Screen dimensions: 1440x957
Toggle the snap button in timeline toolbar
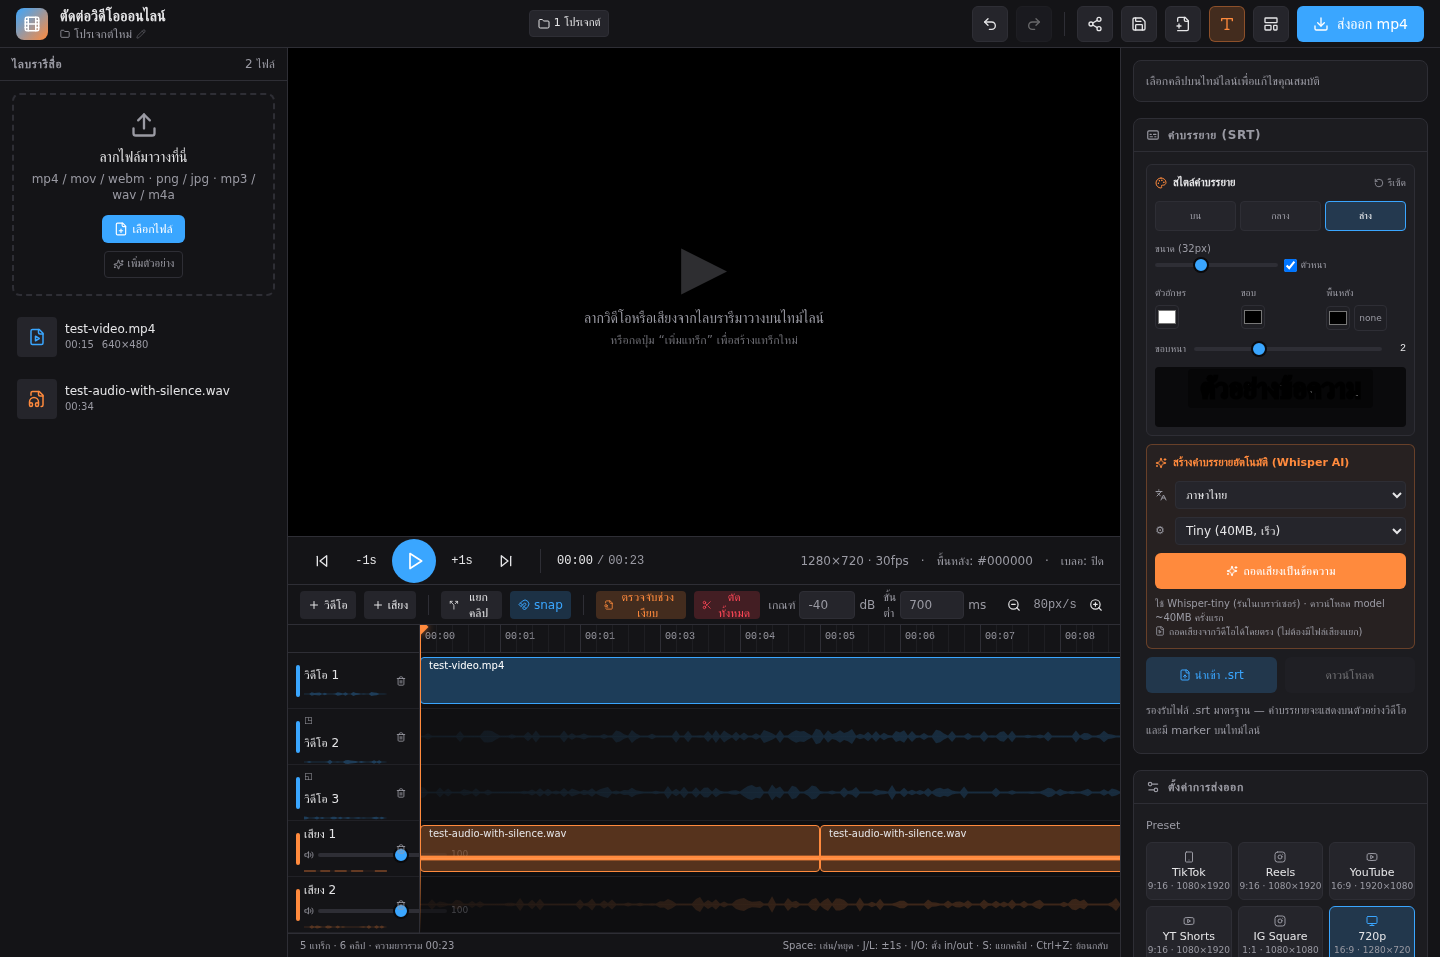(x=540, y=605)
